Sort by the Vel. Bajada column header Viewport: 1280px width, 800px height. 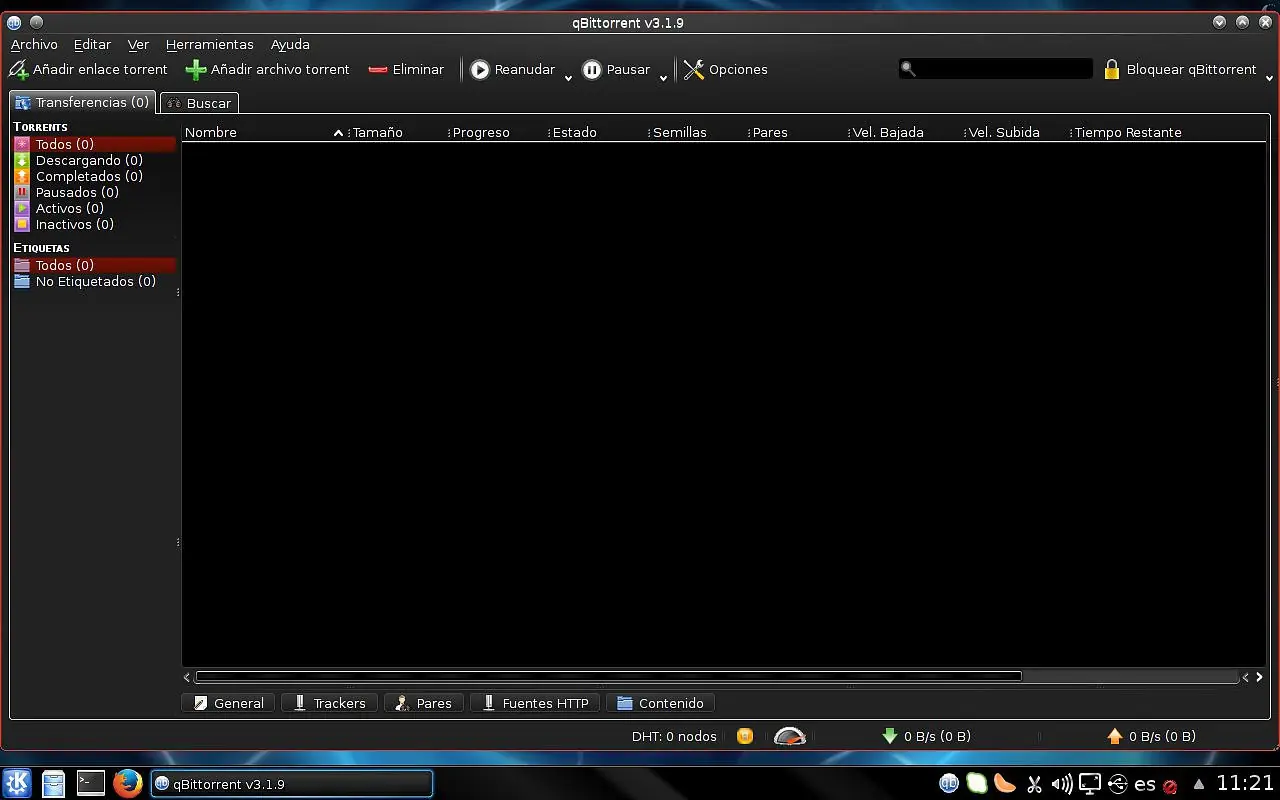click(905, 132)
